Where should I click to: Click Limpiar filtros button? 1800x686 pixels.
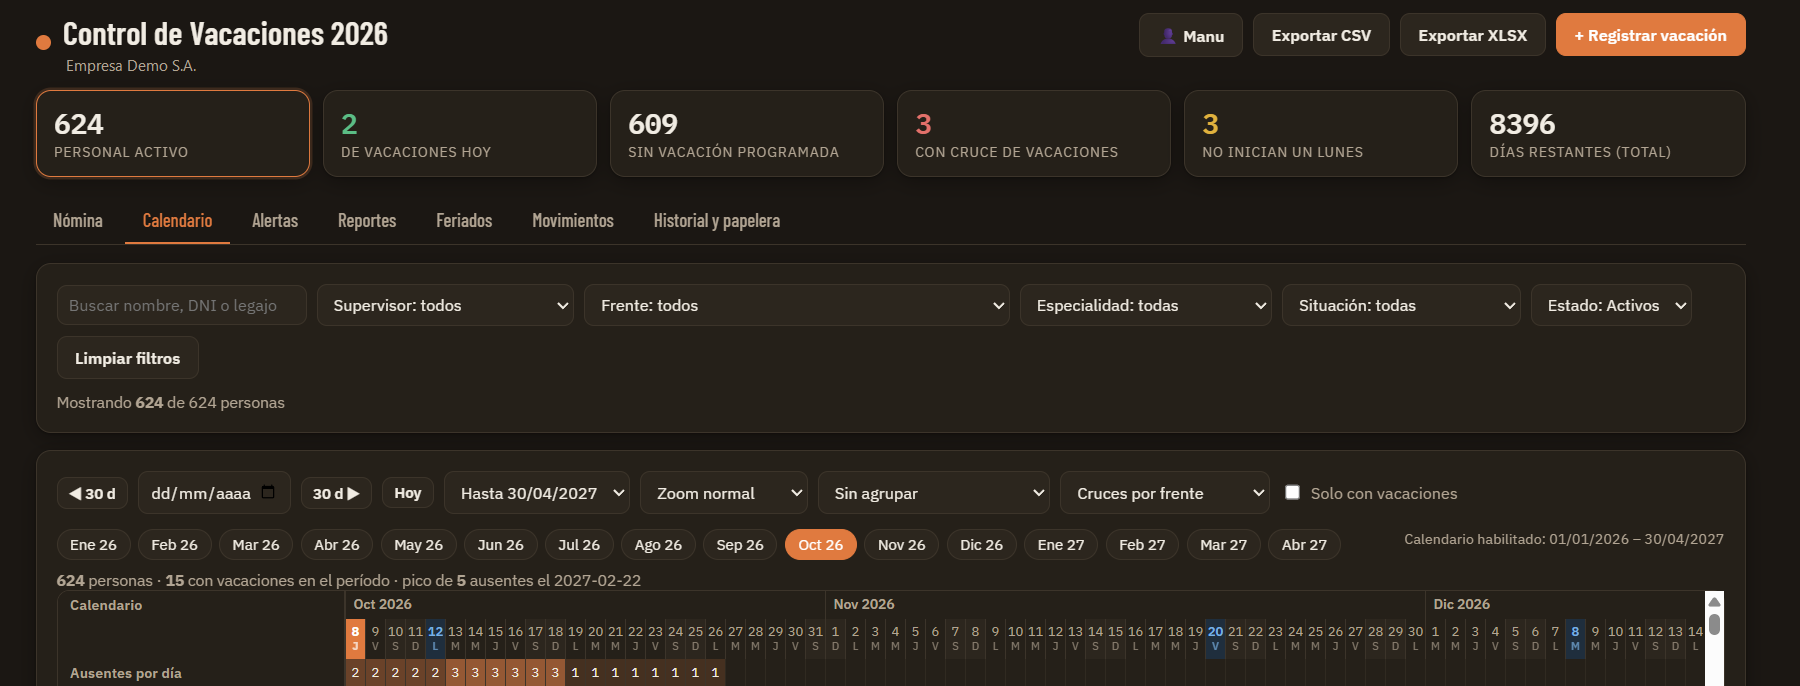(x=128, y=358)
